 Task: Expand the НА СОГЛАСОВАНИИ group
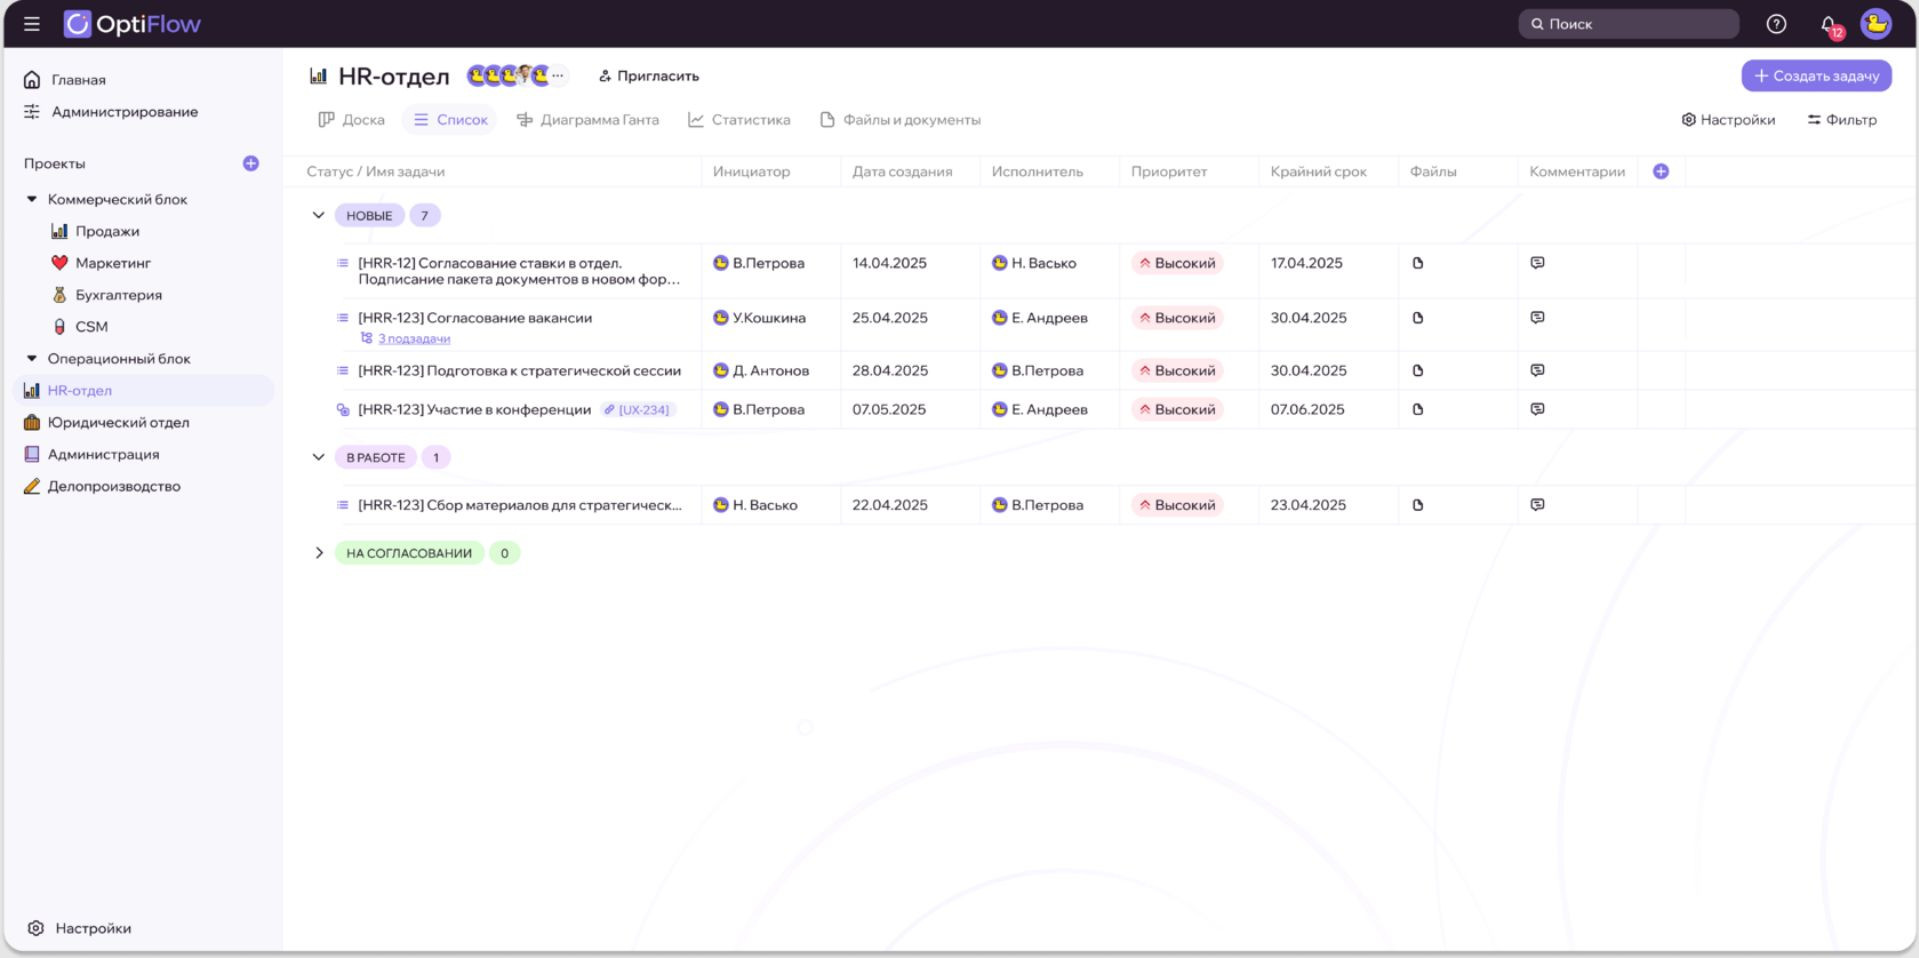coord(319,553)
